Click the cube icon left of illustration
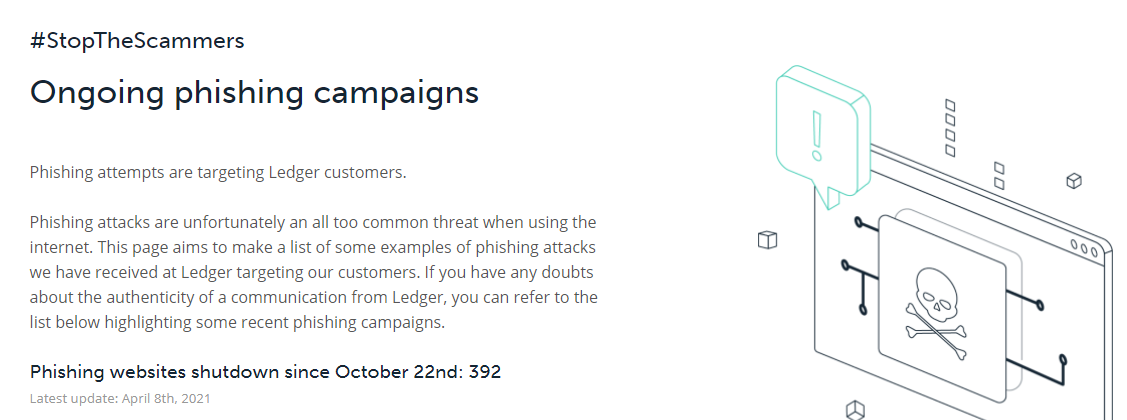Screen dimensions: 1127x420 point(768,239)
